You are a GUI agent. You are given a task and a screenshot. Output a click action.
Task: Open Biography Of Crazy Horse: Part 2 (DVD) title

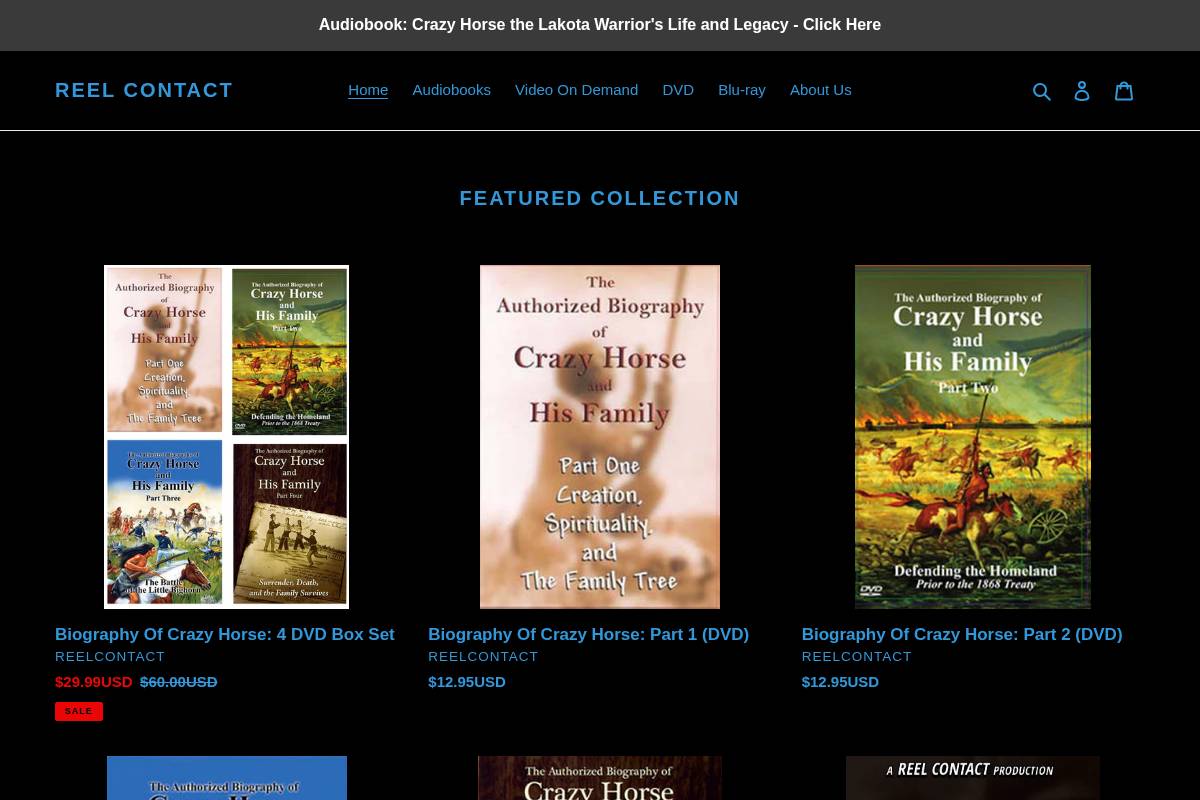click(962, 634)
